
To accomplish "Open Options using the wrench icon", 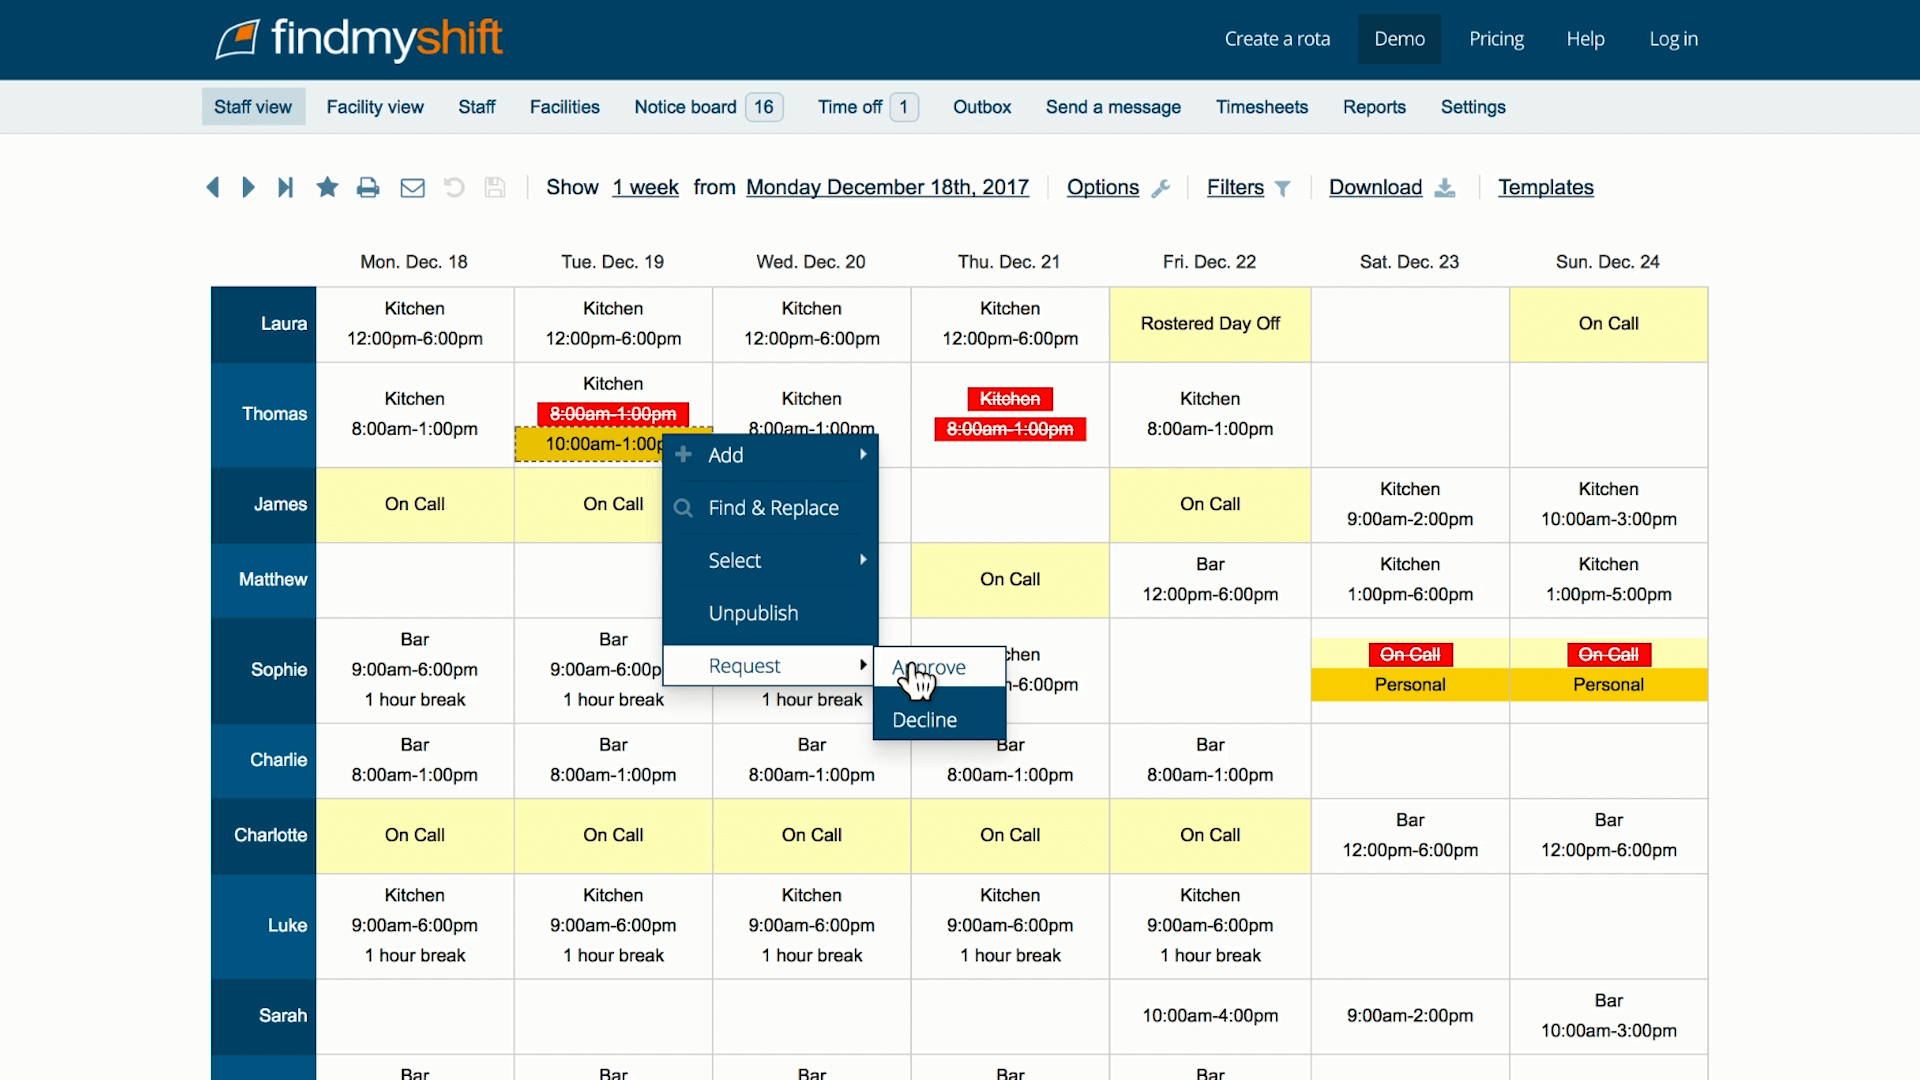I will tap(1162, 187).
